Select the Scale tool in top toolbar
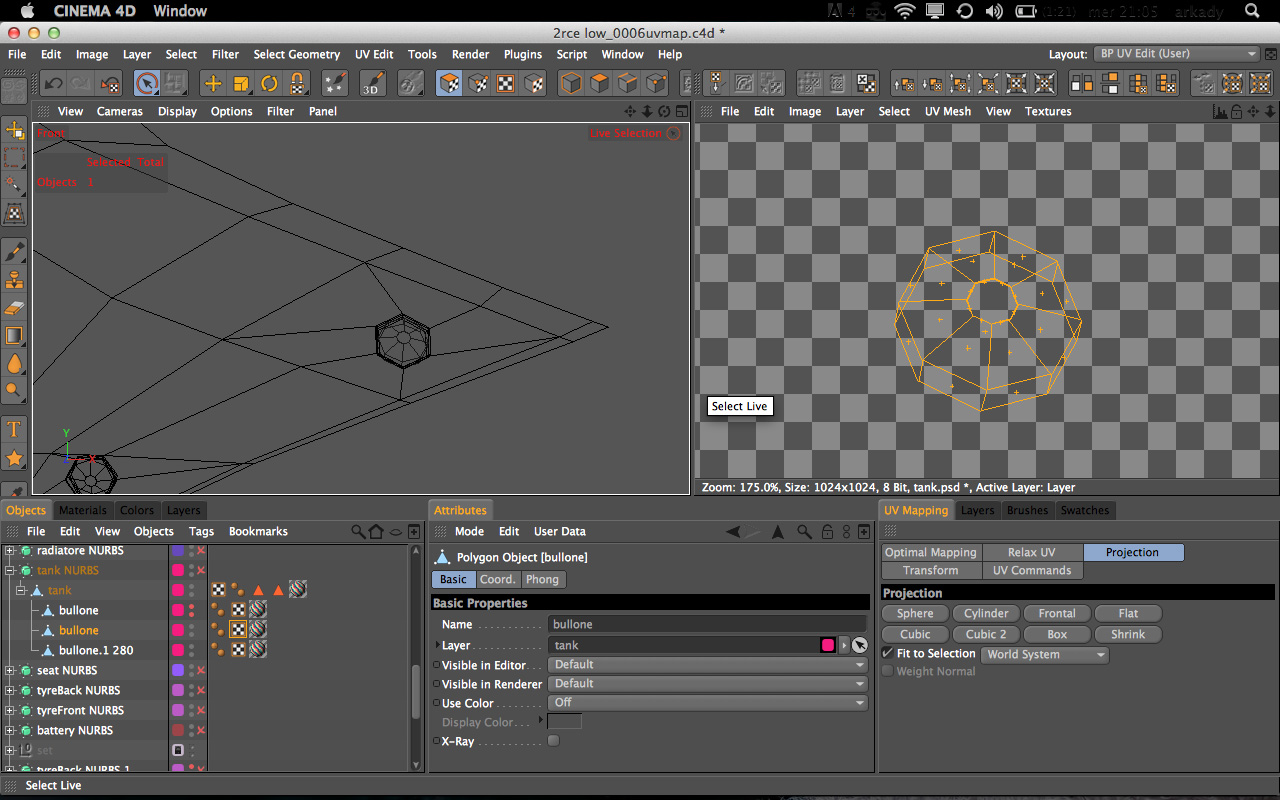1280x800 pixels. click(x=240, y=84)
